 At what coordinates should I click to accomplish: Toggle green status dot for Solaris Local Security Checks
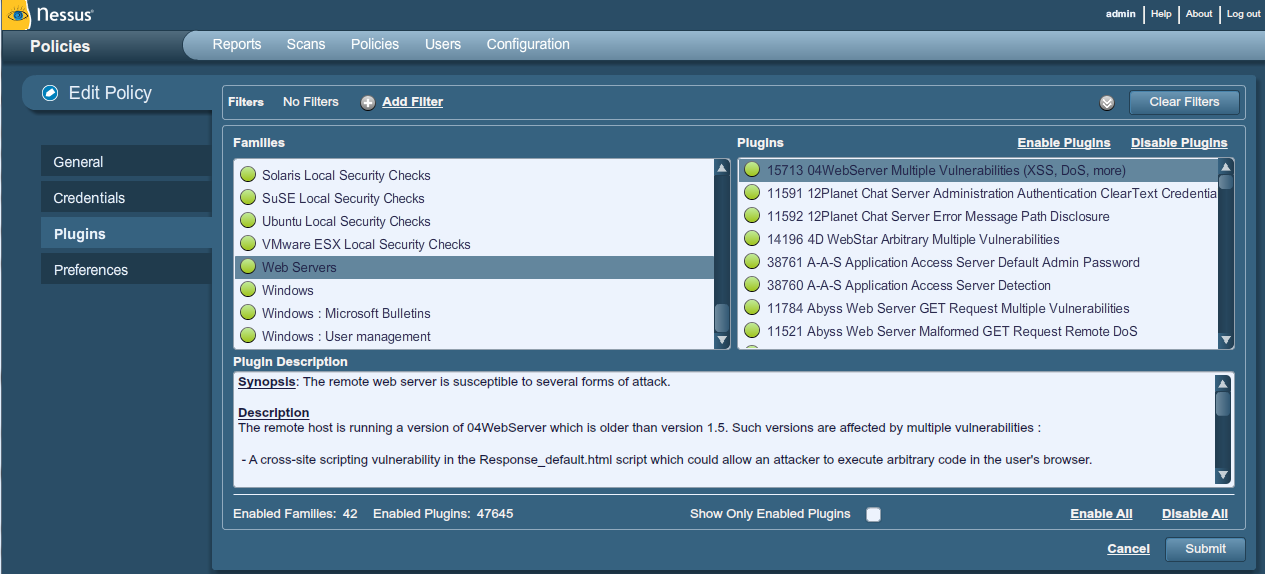[x=248, y=175]
